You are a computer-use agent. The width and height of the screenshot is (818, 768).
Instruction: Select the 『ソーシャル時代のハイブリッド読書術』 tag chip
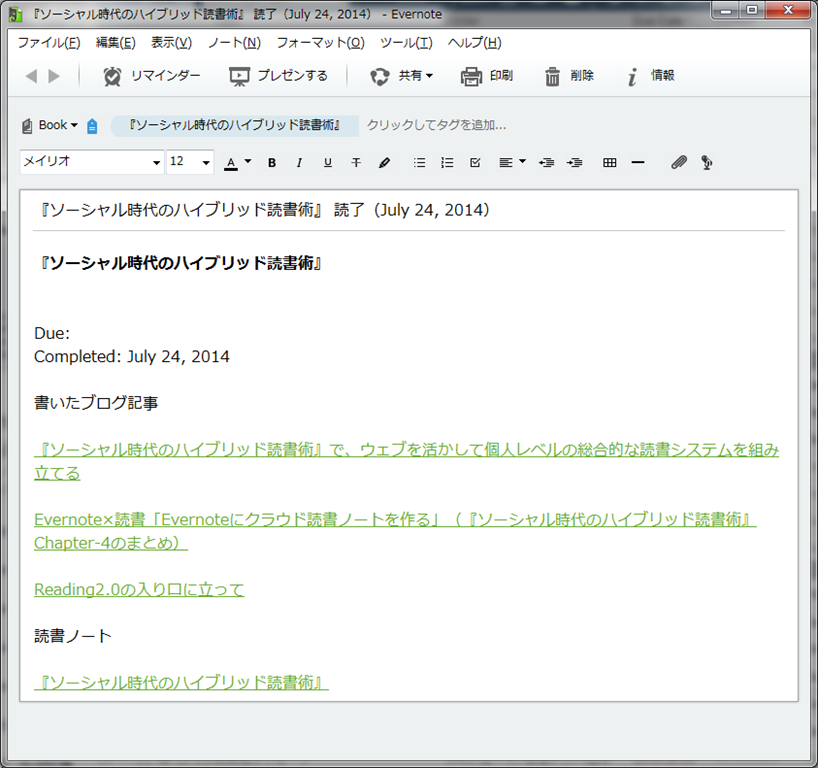pyautogui.click(x=235, y=125)
